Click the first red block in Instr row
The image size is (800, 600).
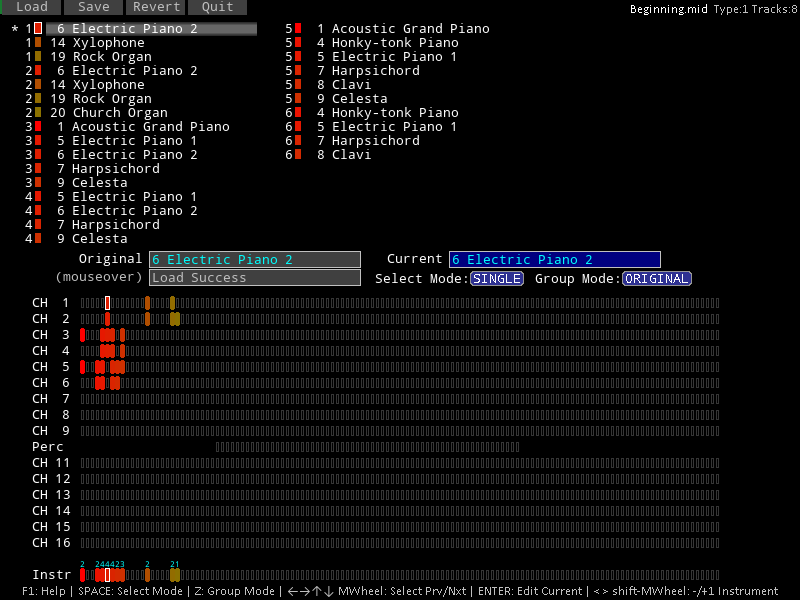(83, 575)
